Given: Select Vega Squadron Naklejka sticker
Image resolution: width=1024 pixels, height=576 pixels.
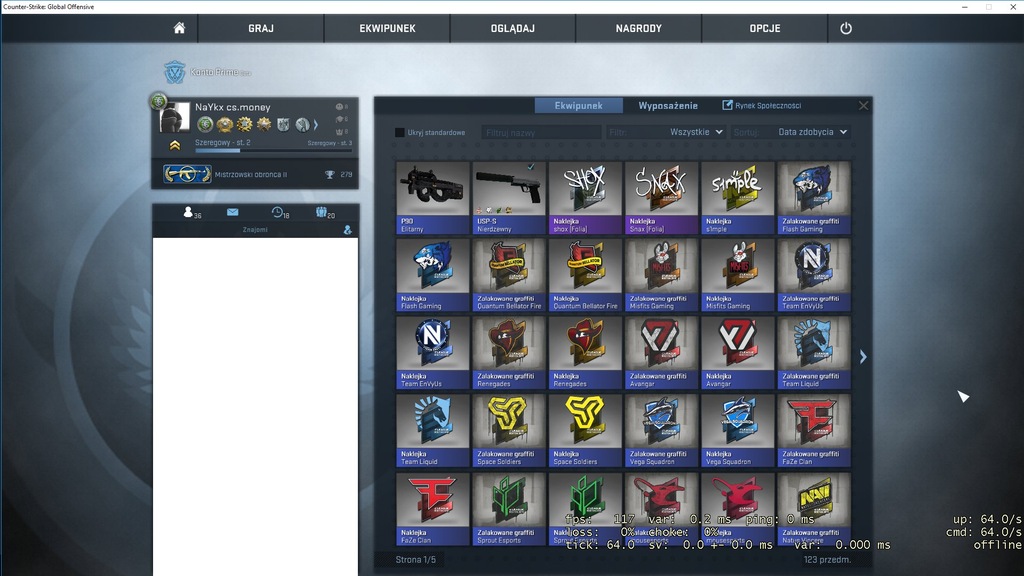Looking at the screenshot, I should [737, 430].
